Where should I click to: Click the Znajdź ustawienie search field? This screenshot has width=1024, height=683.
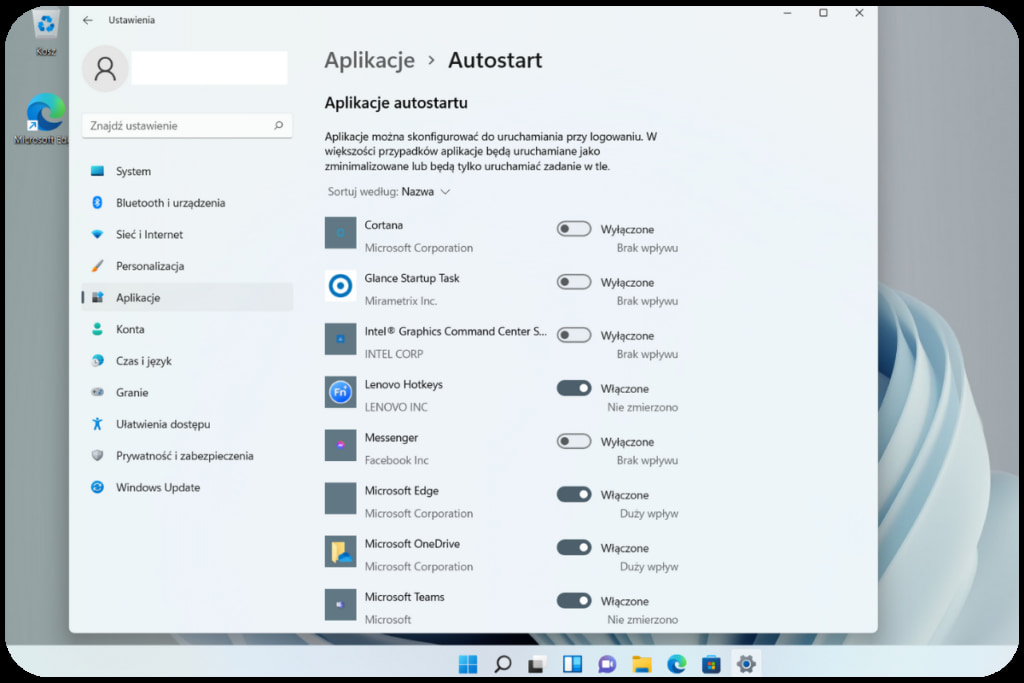pos(187,125)
